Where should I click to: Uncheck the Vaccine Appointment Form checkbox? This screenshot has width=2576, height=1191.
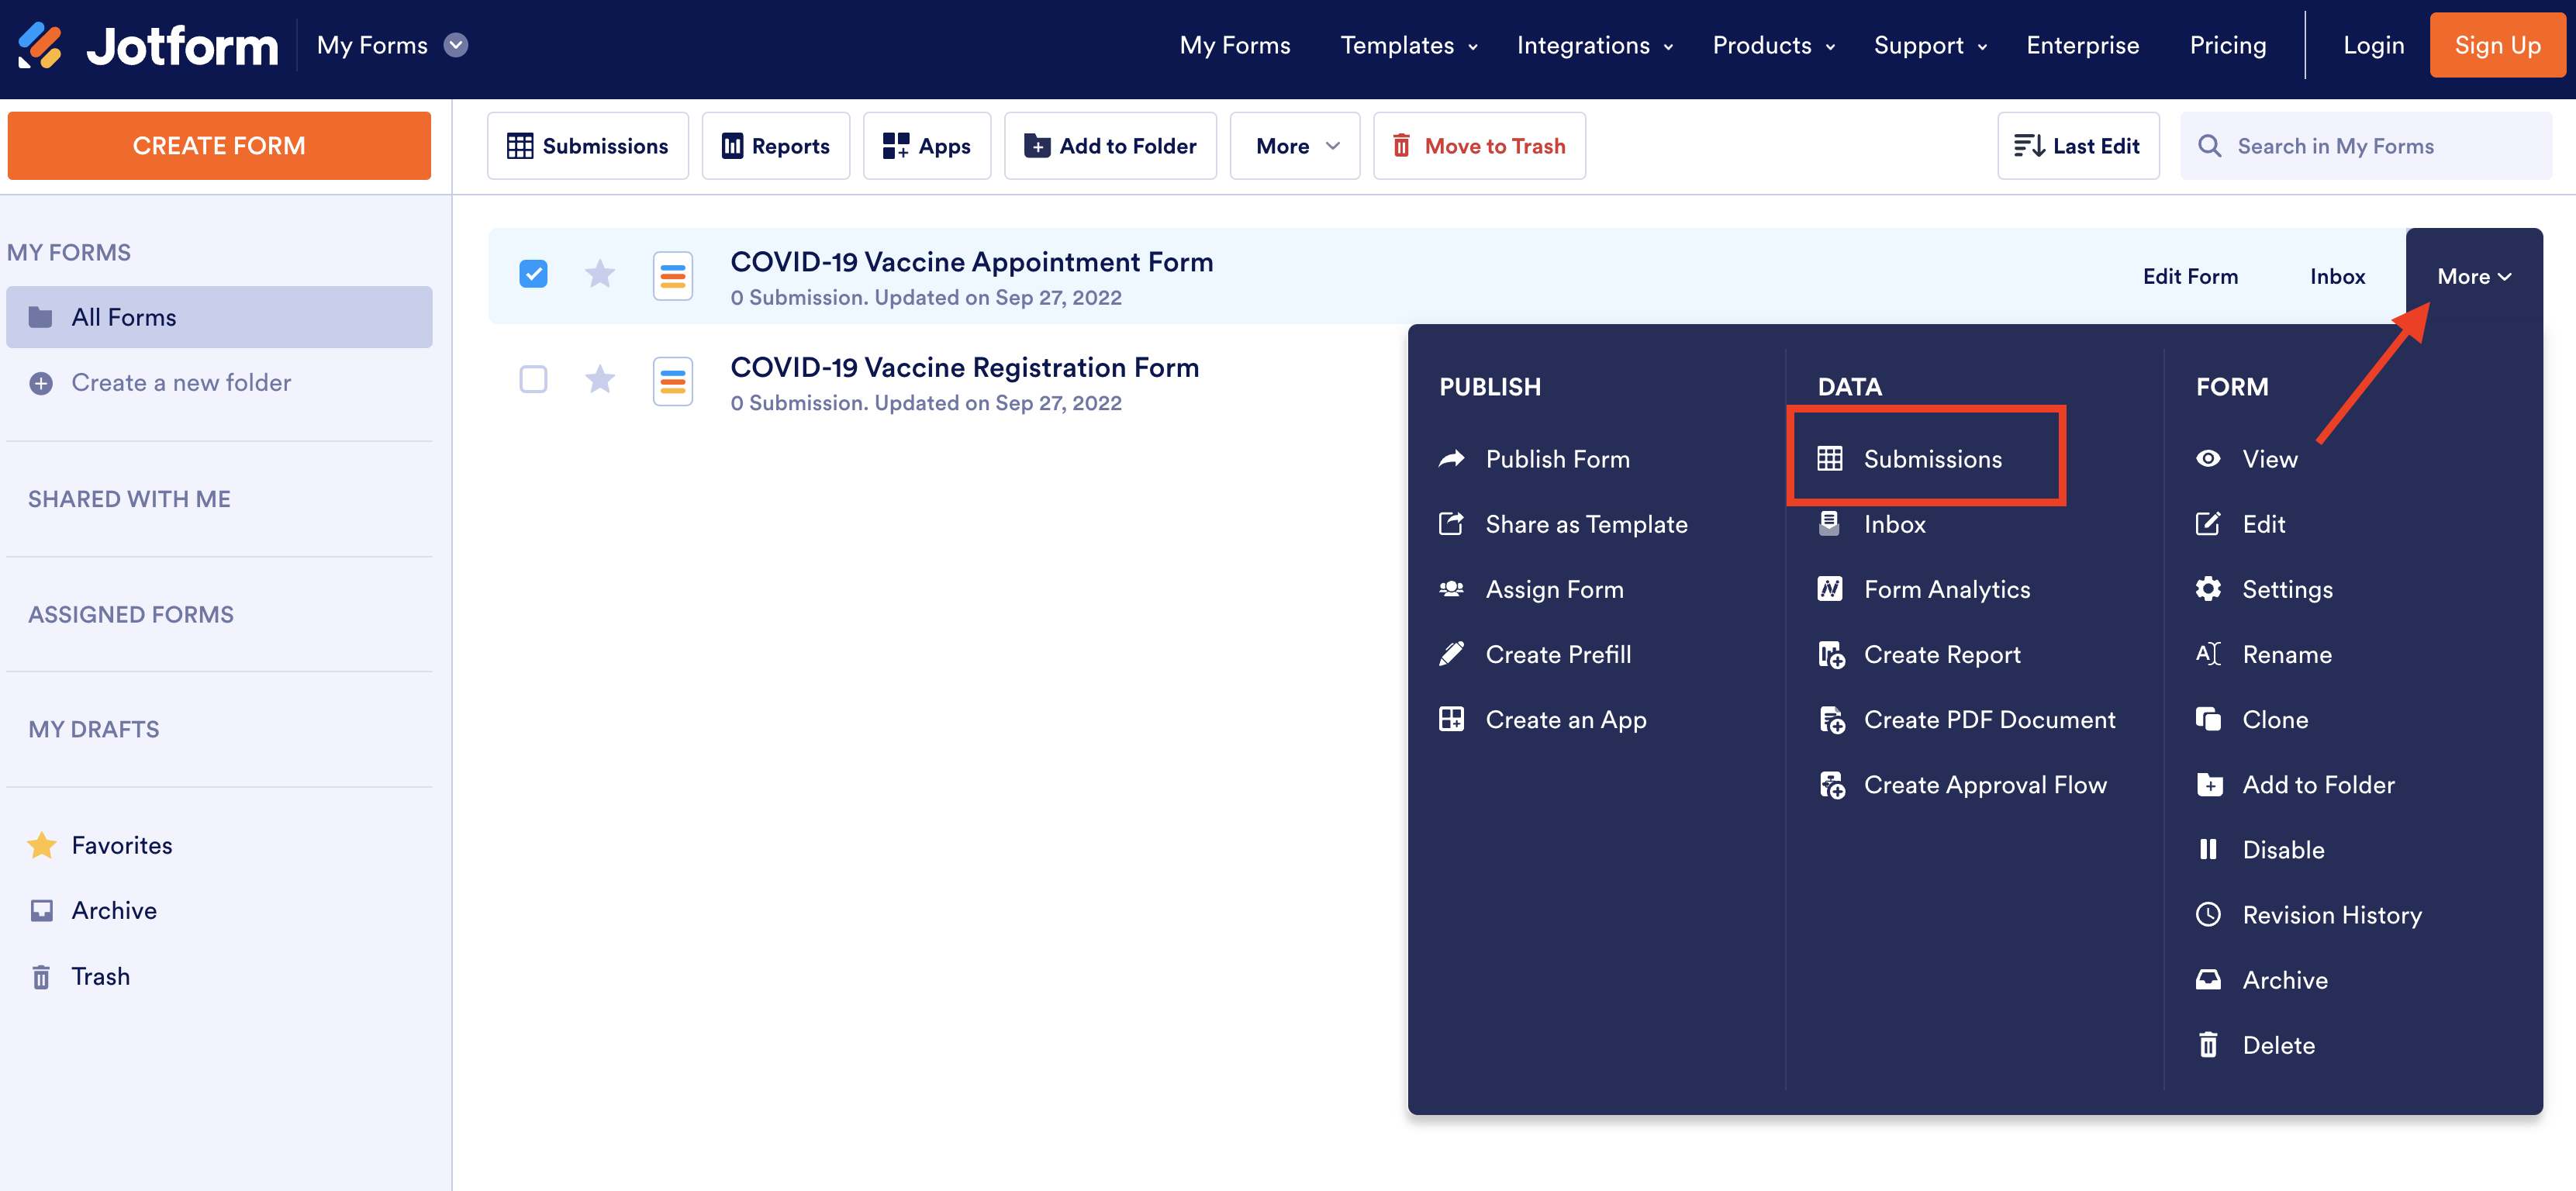point(533,274)
